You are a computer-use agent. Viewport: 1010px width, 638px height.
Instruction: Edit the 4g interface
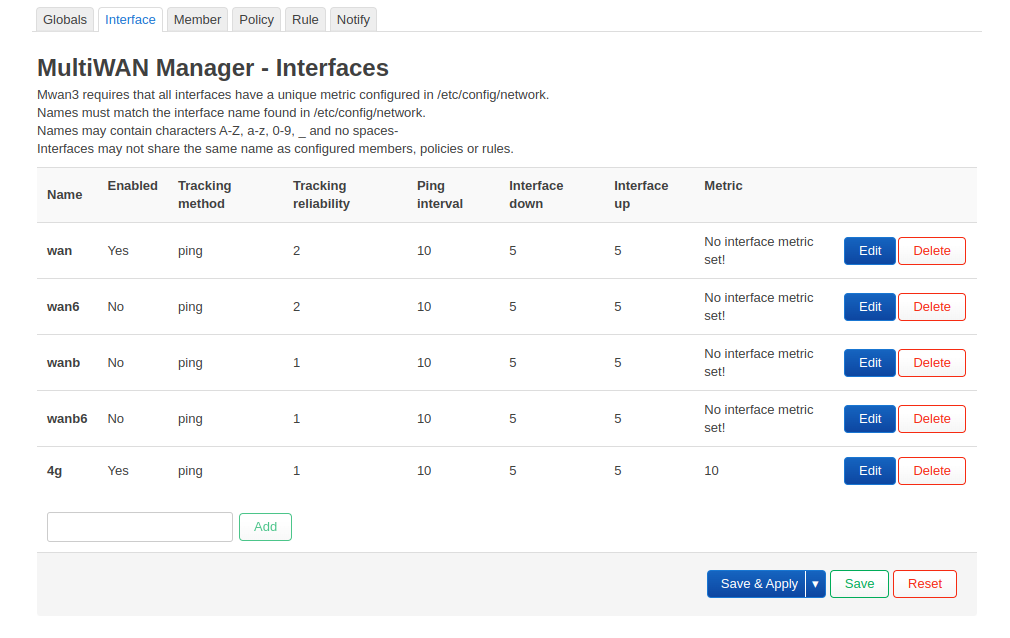point(870,471)
